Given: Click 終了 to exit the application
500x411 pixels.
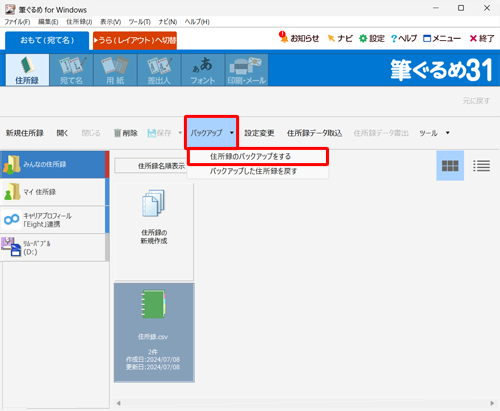Looking at the screenshot, I should pos(482,38).
